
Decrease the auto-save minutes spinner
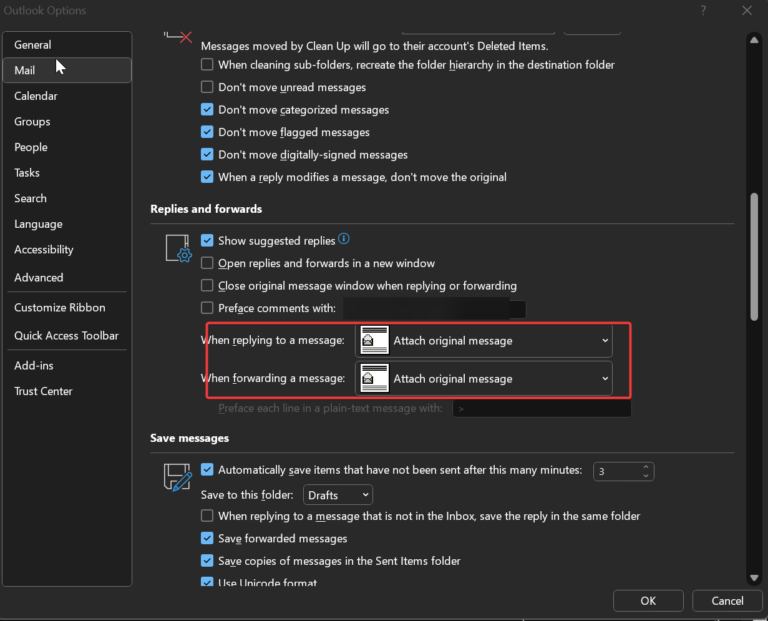pos(646,476)
